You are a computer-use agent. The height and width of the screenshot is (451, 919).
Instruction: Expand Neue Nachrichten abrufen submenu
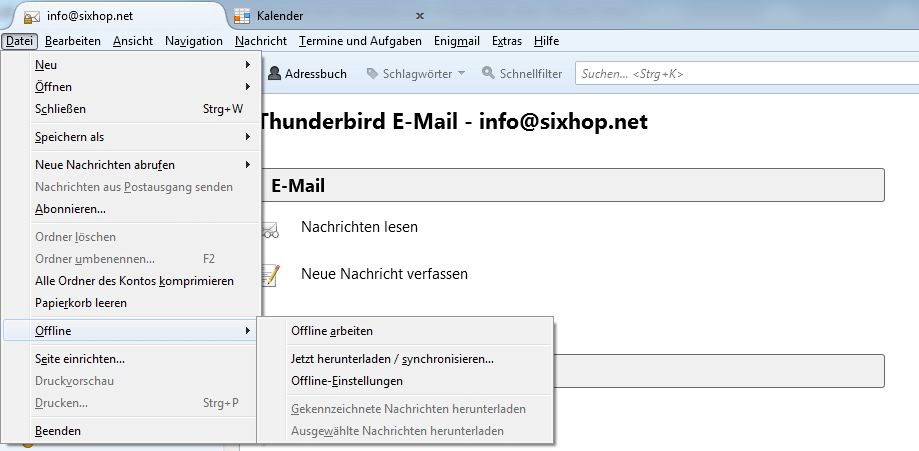131,165
